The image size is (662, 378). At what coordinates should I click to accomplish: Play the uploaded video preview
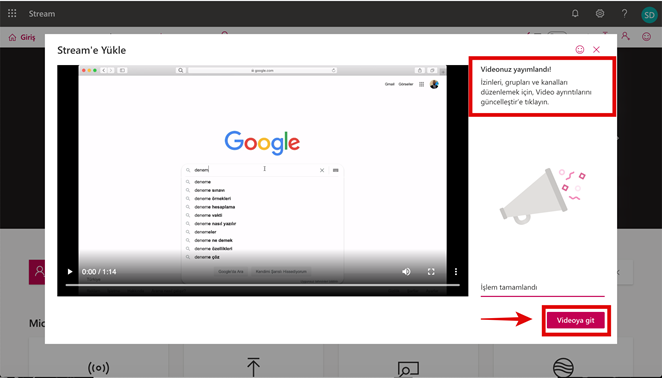pyautogui.click(x=70, y=272)
